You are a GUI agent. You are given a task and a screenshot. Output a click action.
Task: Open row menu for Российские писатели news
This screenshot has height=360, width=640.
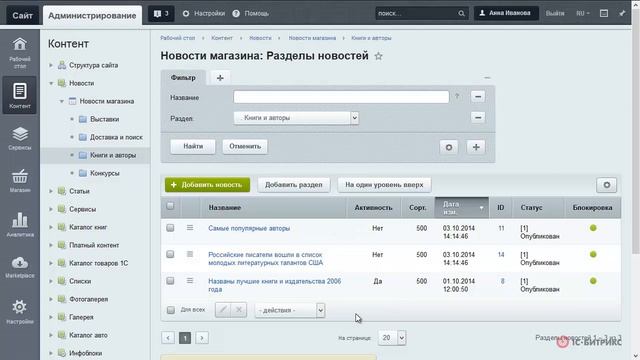pyautogui.click(x=190, y=254)
